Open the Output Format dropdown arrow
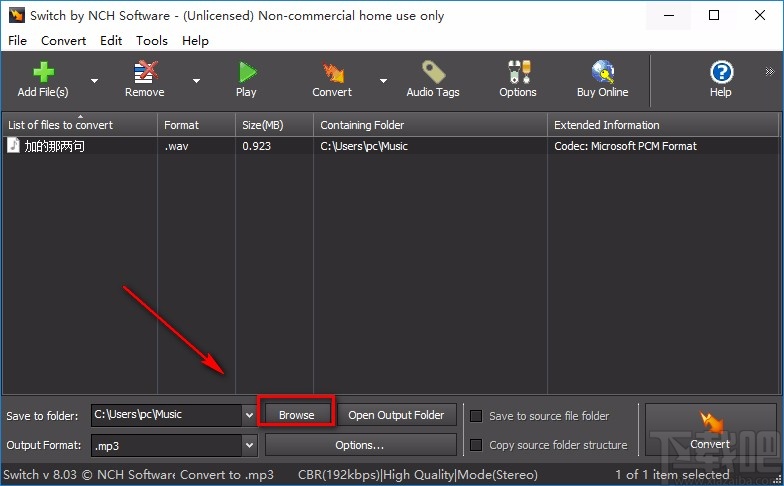Viewport: 784px width, 486px height. (249, 444)
